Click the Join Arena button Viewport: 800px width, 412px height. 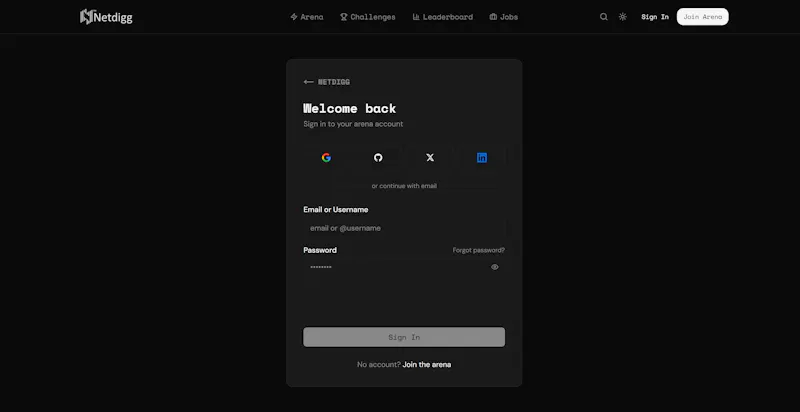point(703,17)
